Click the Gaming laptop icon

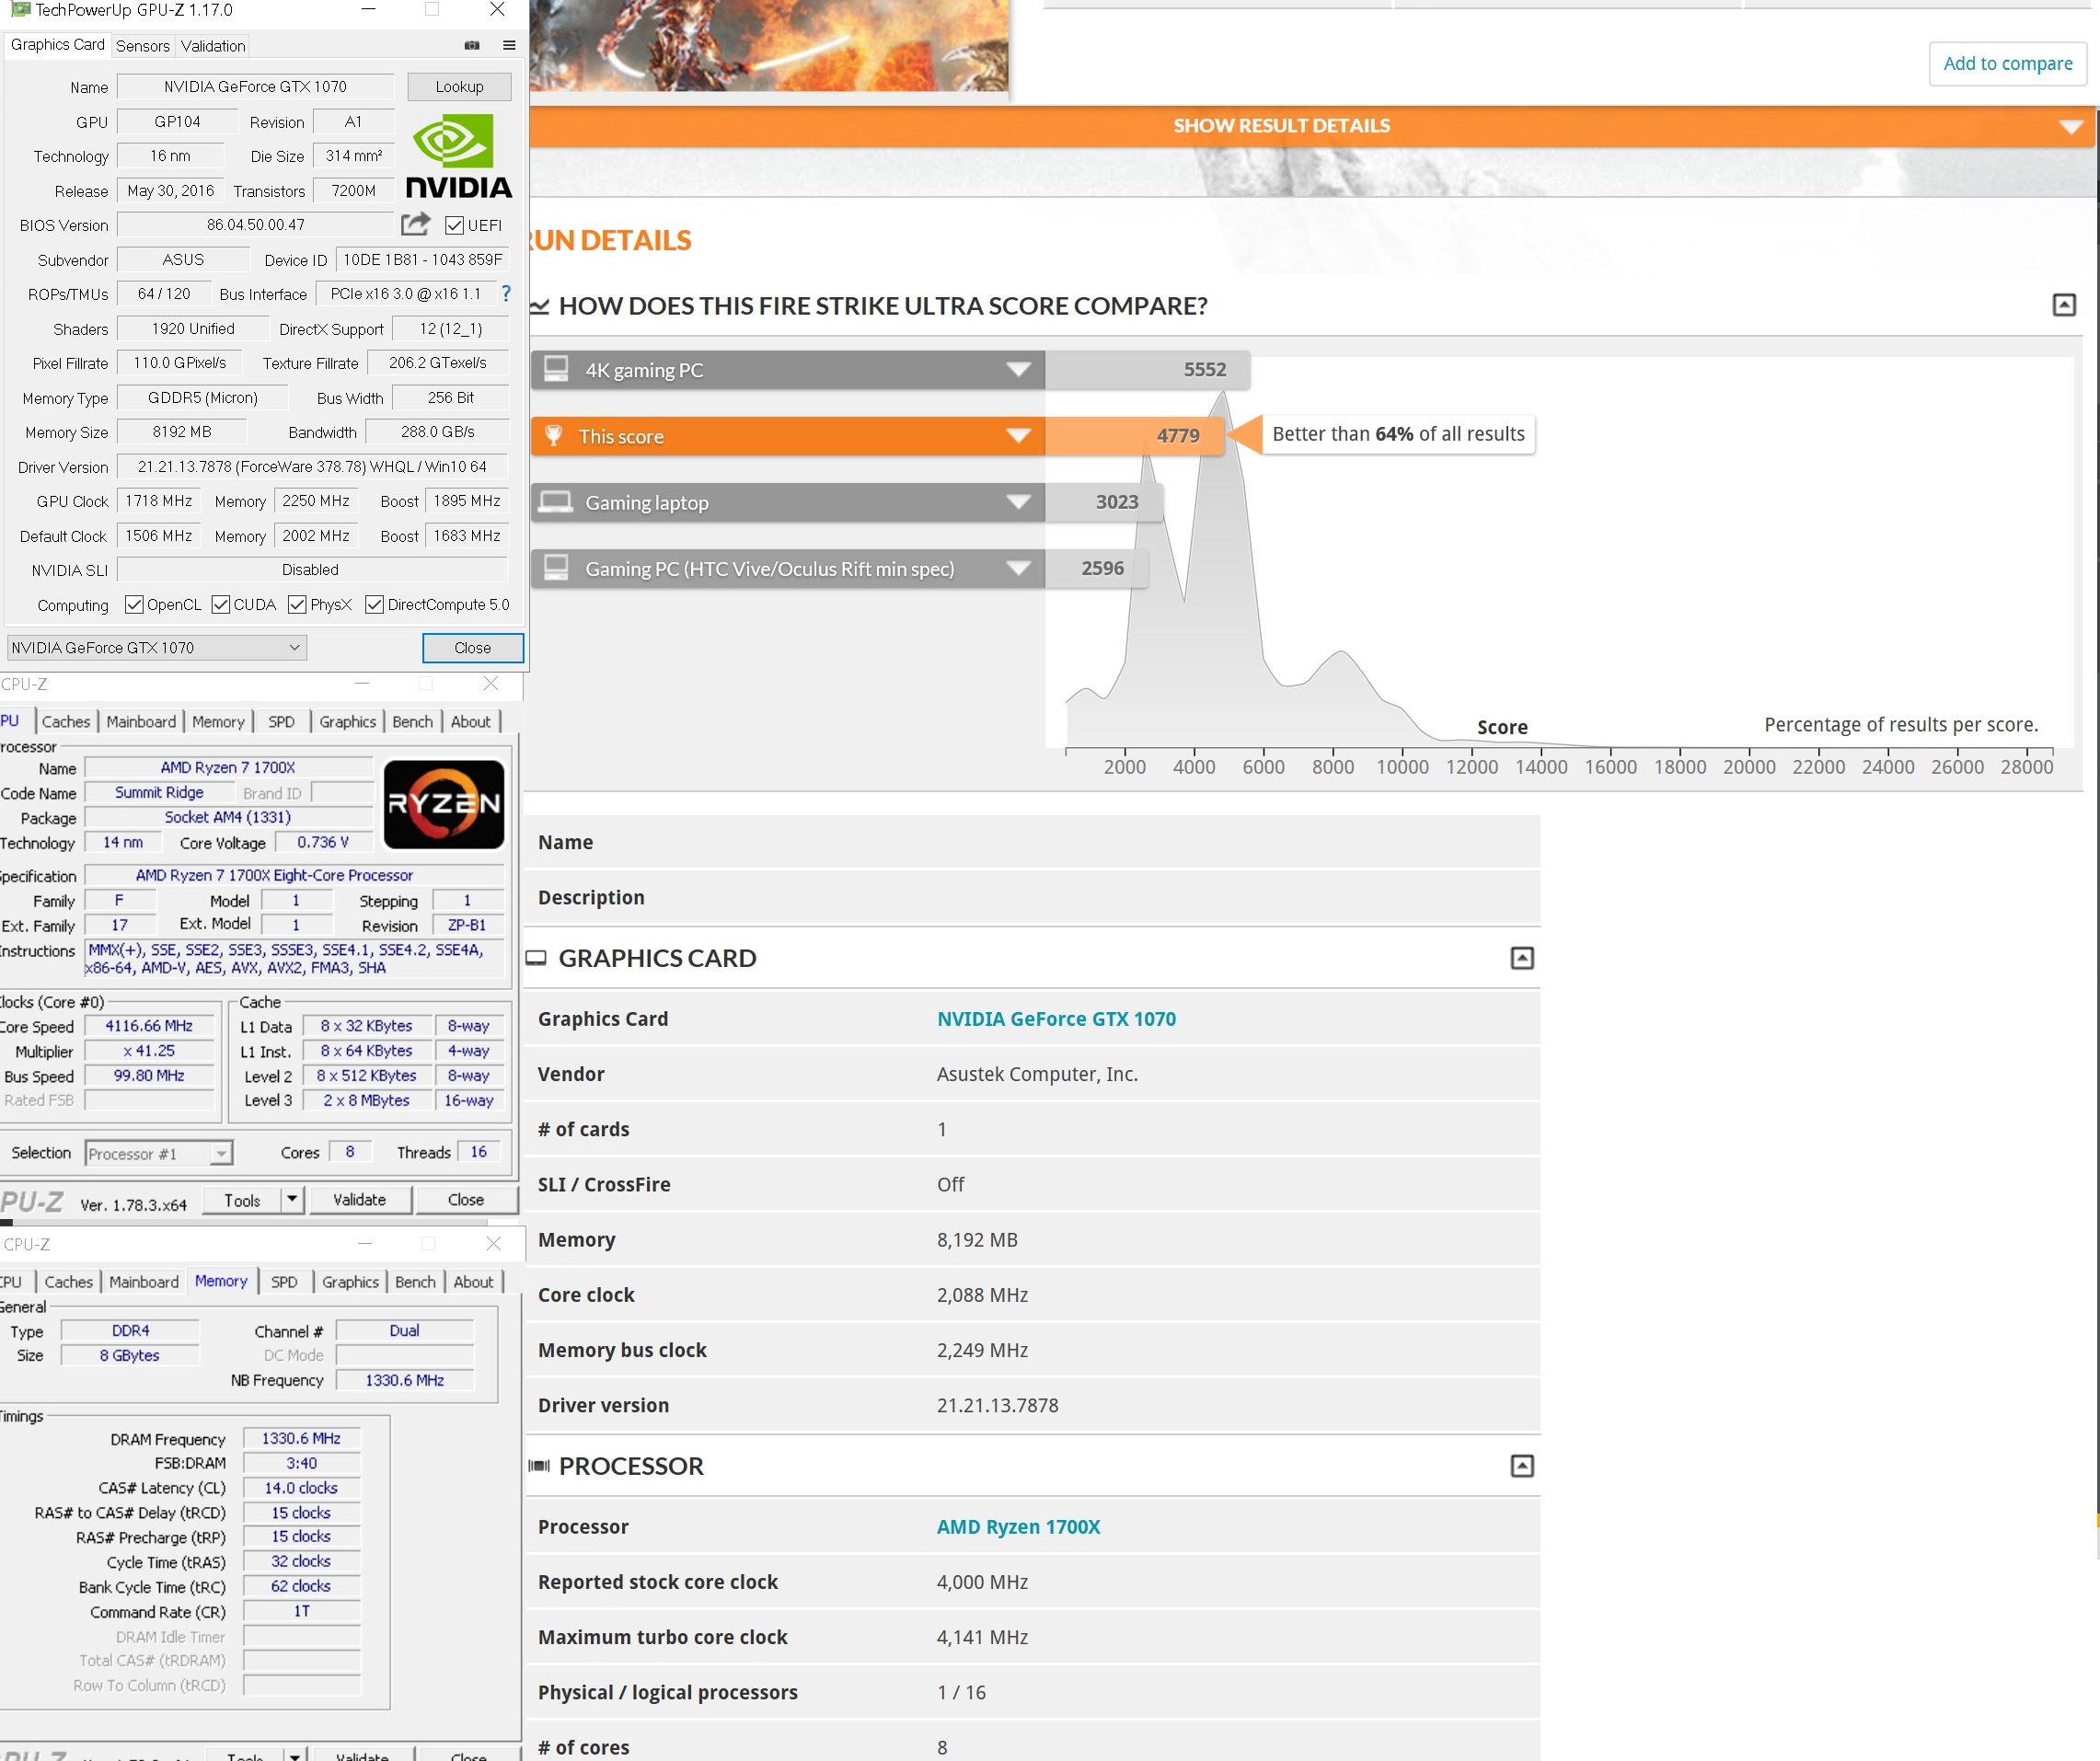point(556,502)
